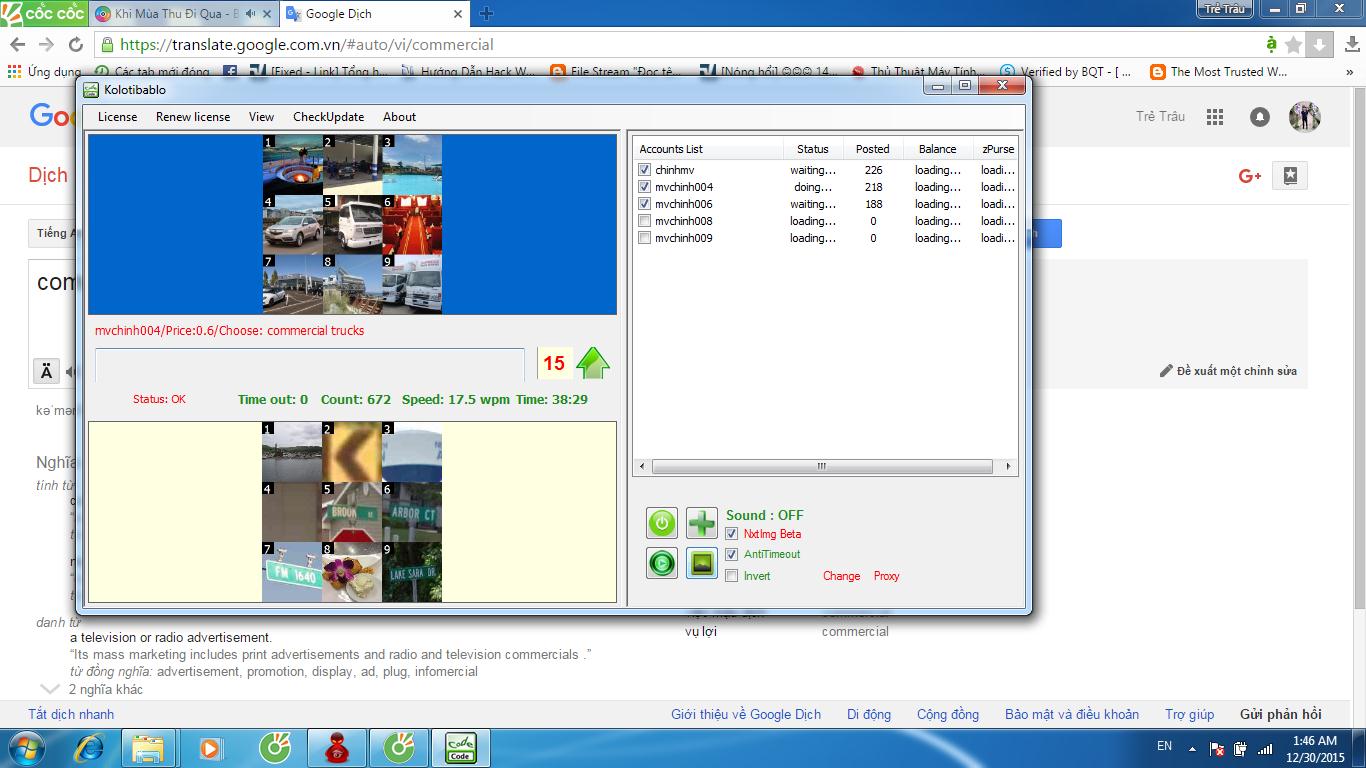The height and width of the screenshot is (768, 1366).
Task: Open the Trợ giúp help link
Action: [1189, 714]
